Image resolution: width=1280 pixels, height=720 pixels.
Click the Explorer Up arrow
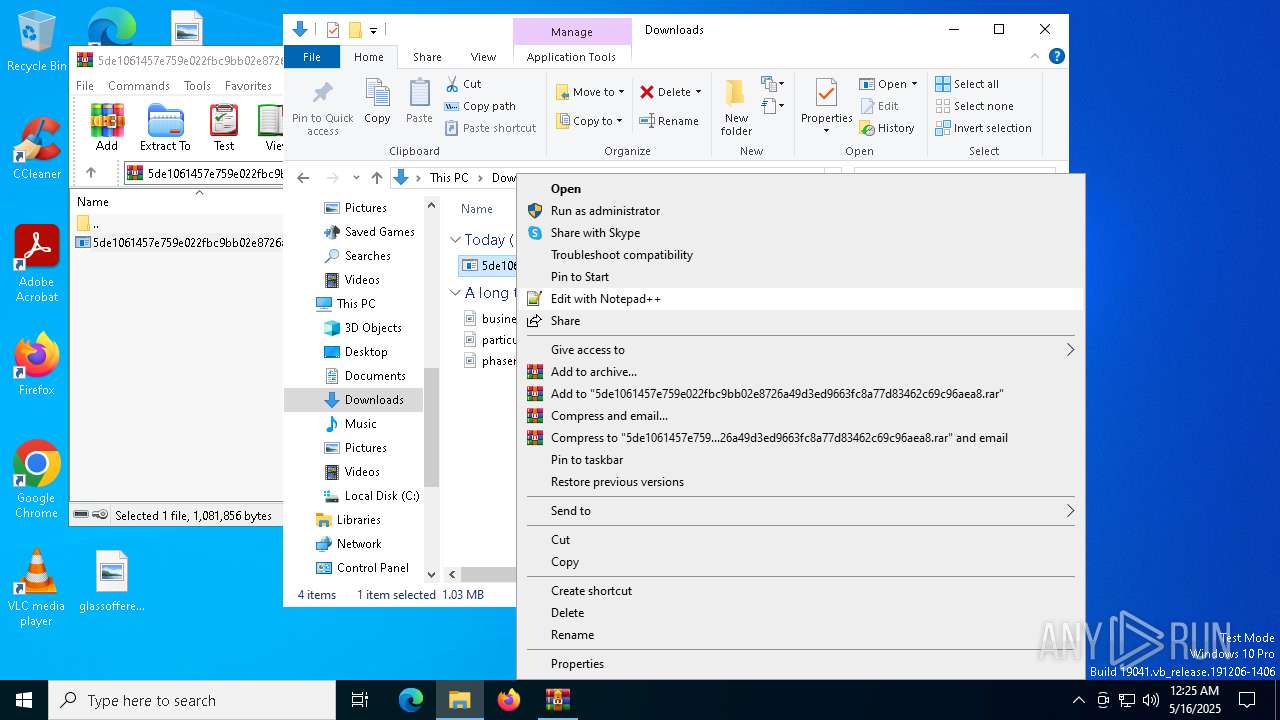click(377, 178)
